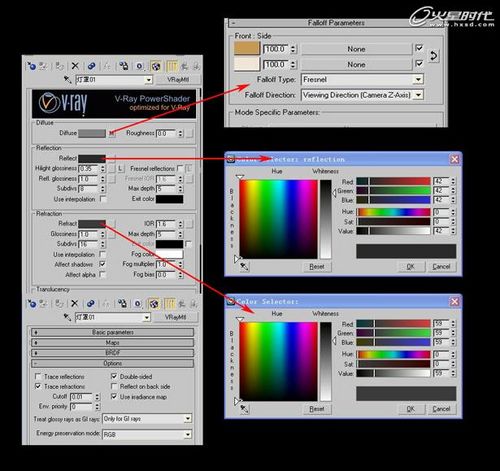Click eyedropper beside material name above Basic parameters rollout

67,317
